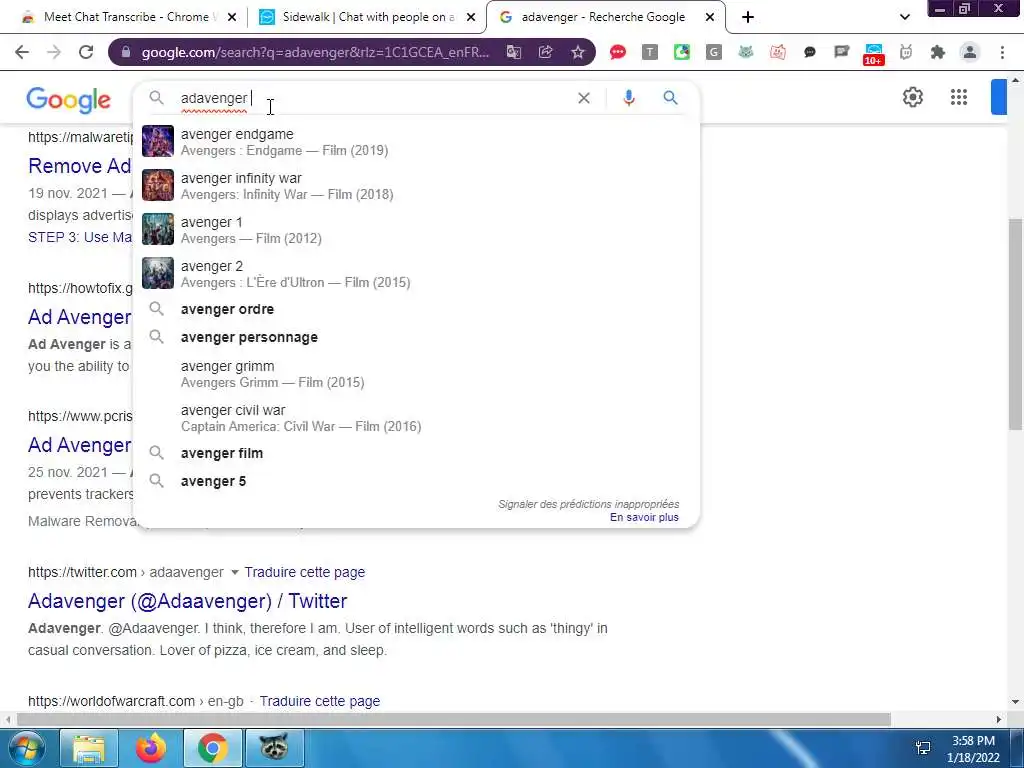Screen dimensions: 1024x768
Task: Pick the avenger ordre suggestion
Action: click(416, 309)
